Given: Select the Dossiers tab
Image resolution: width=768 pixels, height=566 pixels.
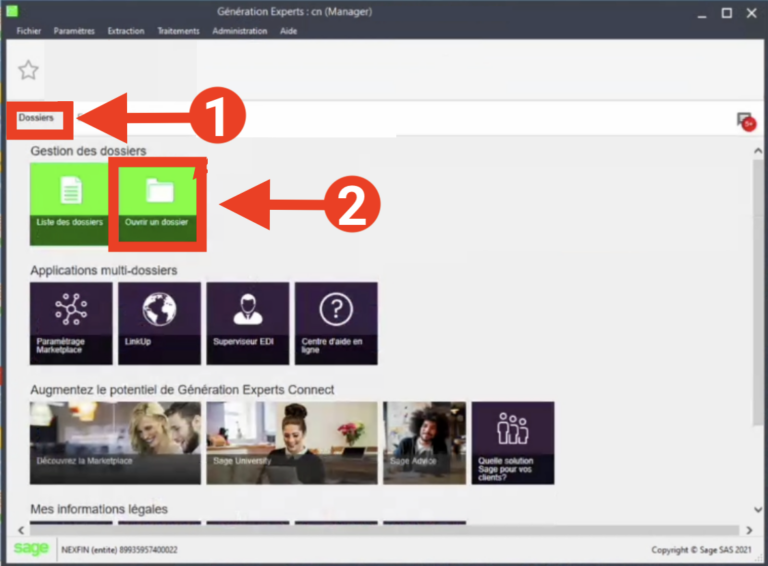Looking at the screenshot, I should pos(36,118).
